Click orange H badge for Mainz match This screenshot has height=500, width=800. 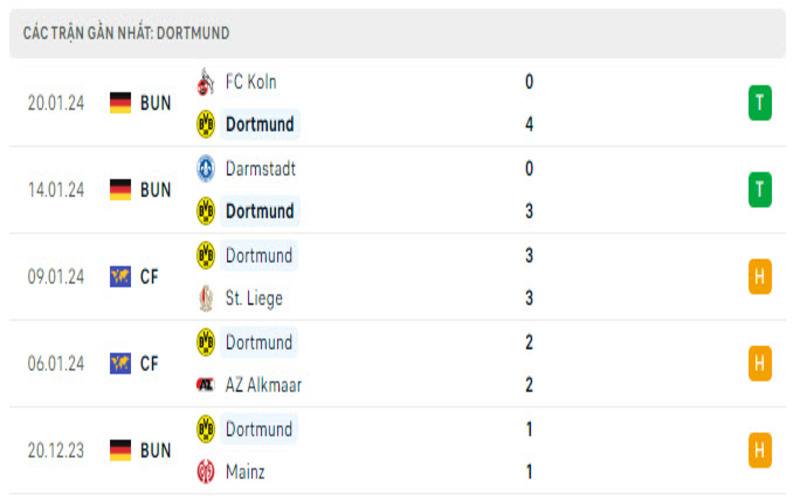point(760,450)
